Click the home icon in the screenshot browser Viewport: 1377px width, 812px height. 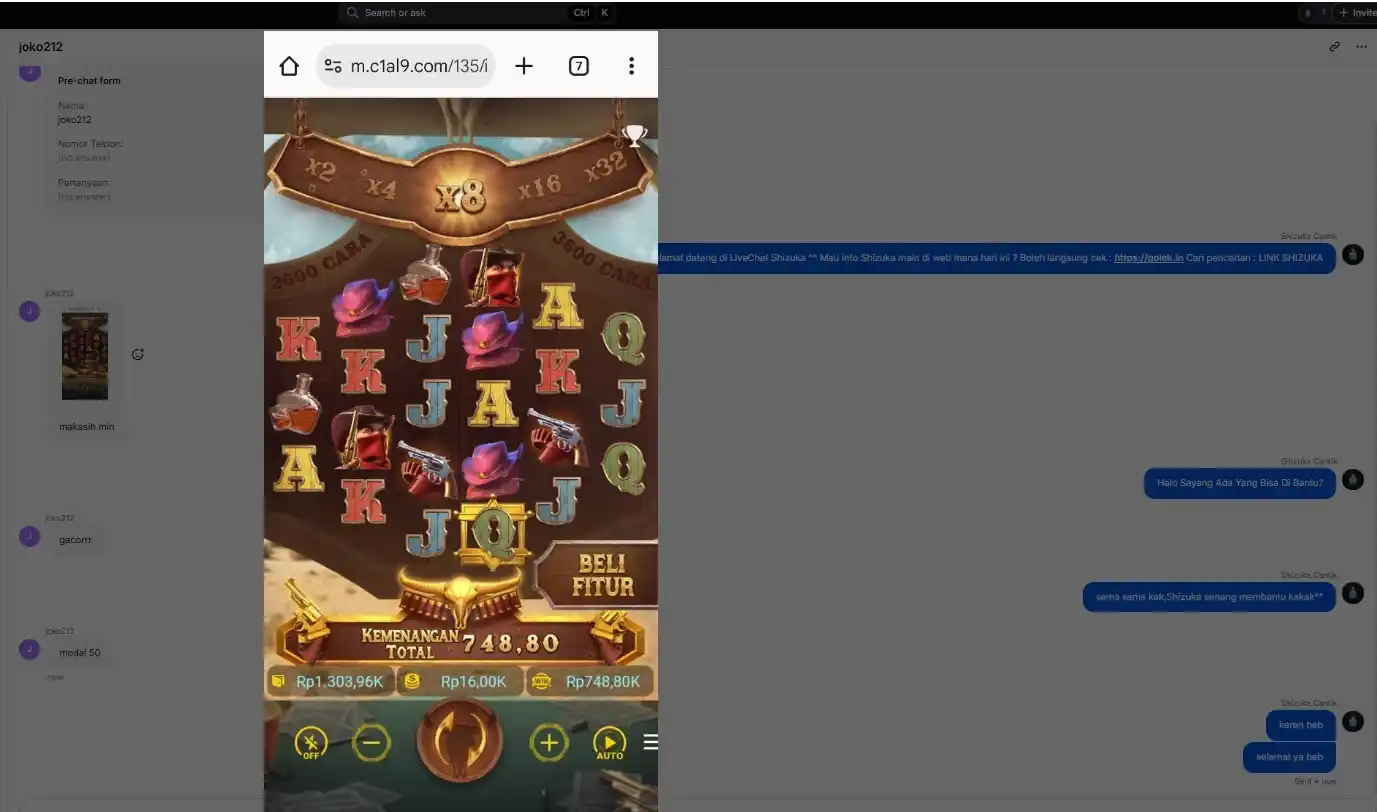click(289, 66)
